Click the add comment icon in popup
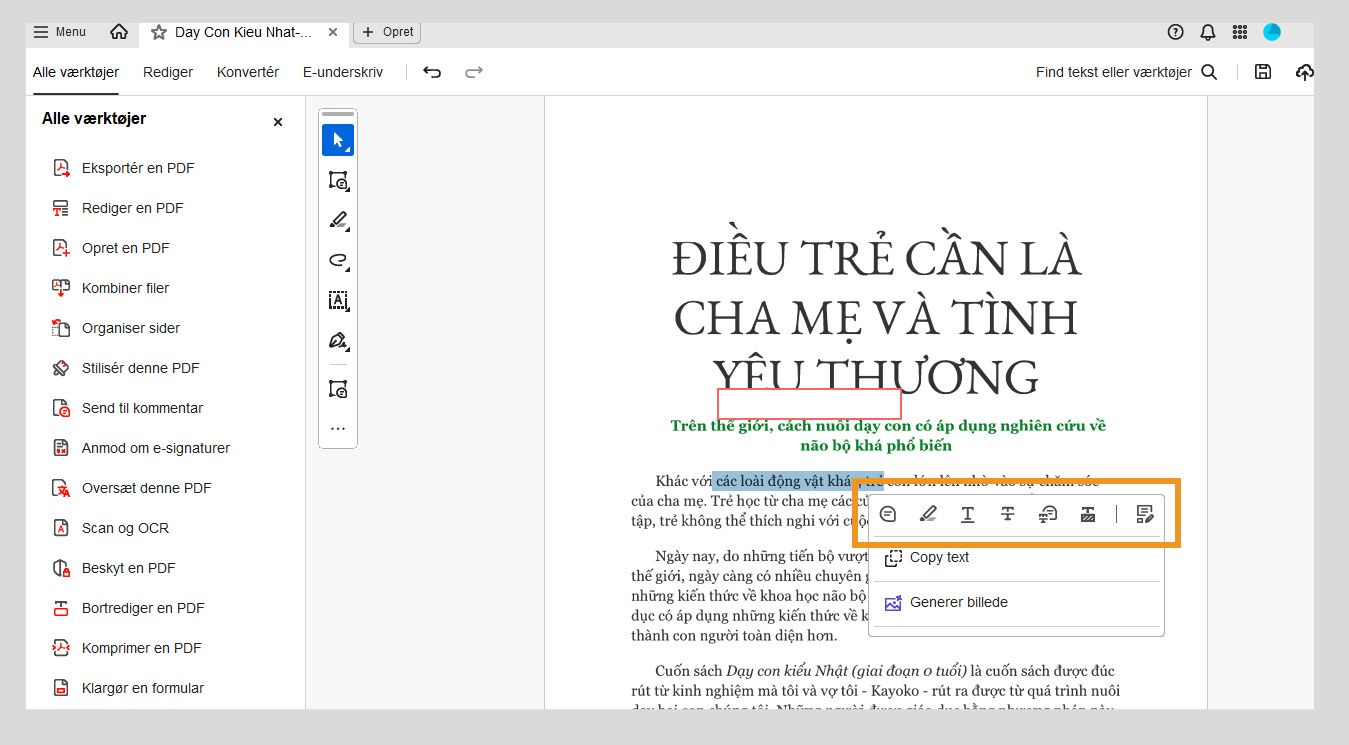The height and width of the screenshot is (745, 1349). [x=887, y=514]
